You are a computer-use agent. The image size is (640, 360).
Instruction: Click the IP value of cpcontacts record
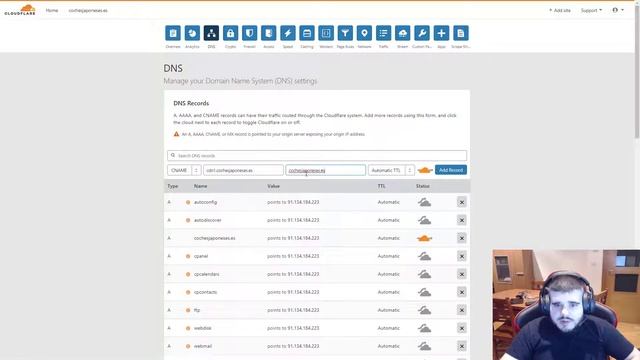click(303, 292)
